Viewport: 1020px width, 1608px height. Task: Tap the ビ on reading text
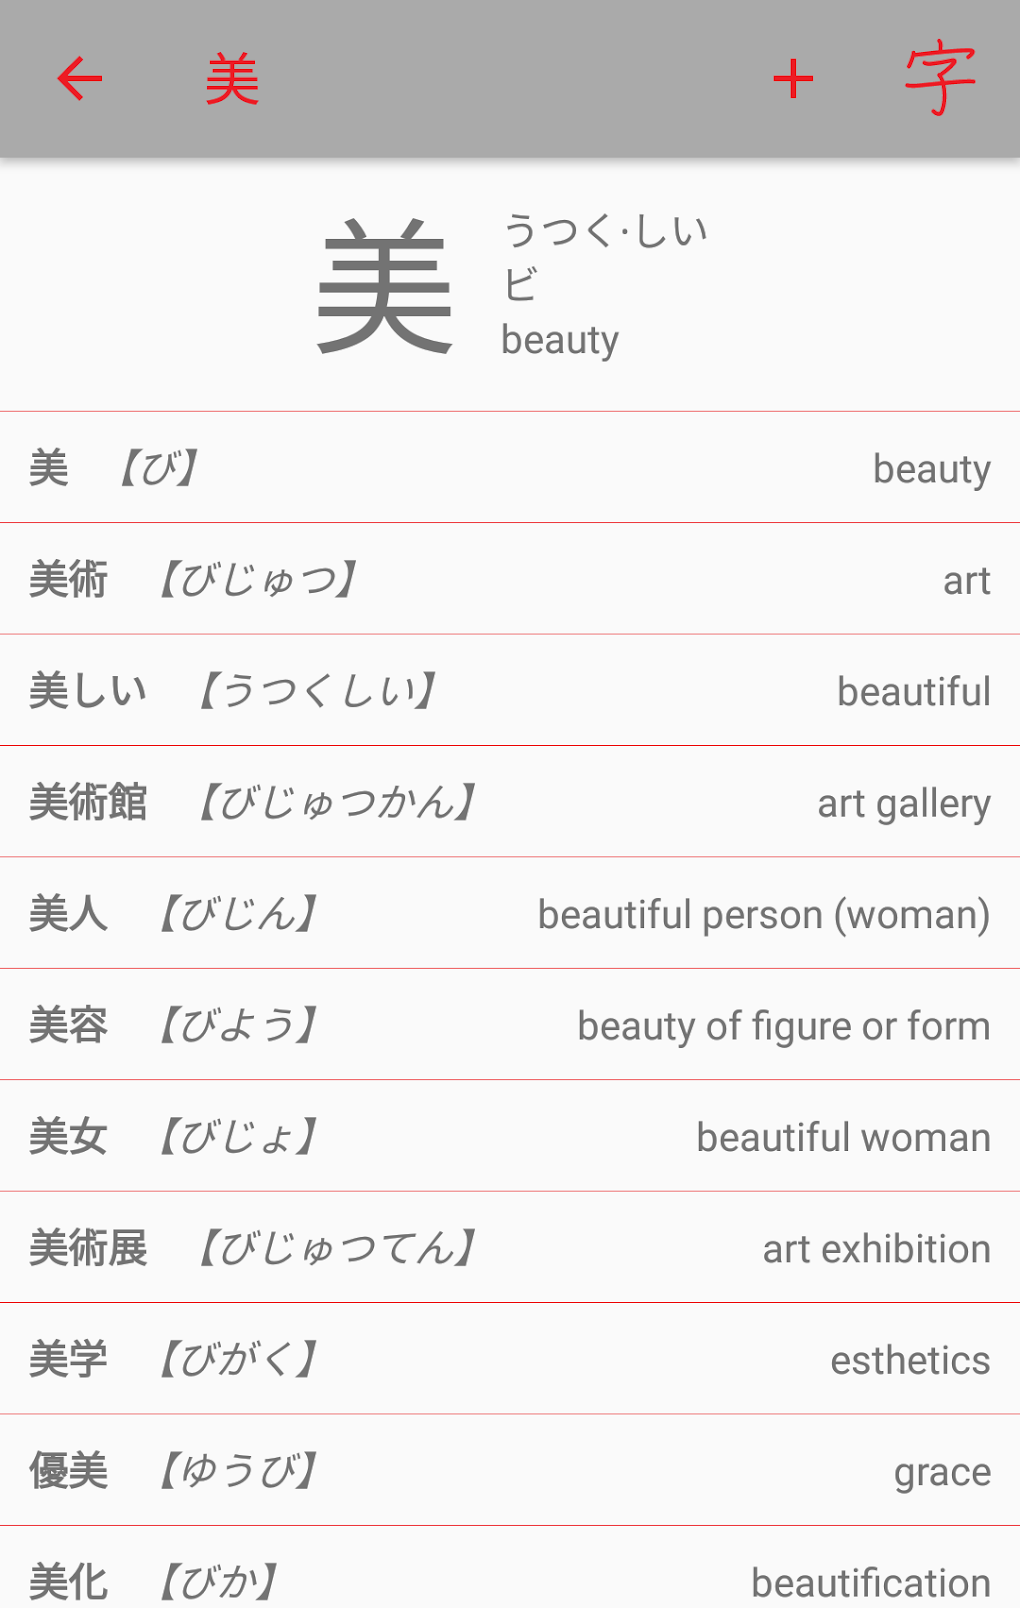[x=521, y=285]
